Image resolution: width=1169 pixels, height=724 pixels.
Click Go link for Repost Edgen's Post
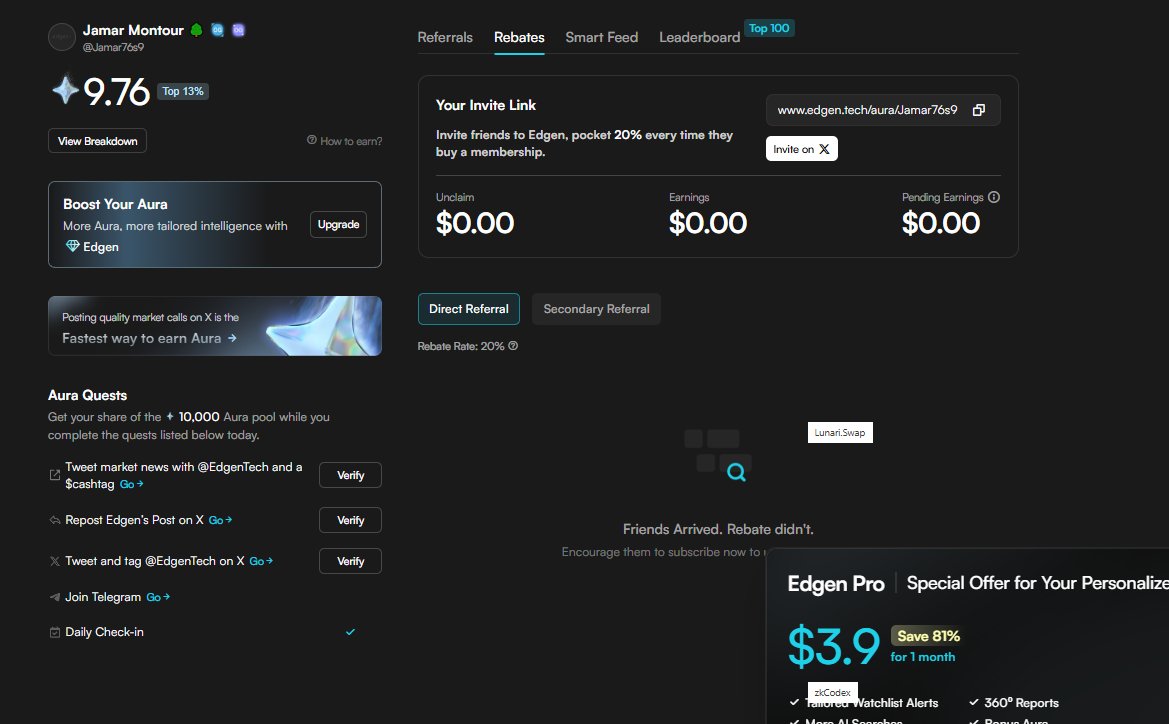[220, 520]
